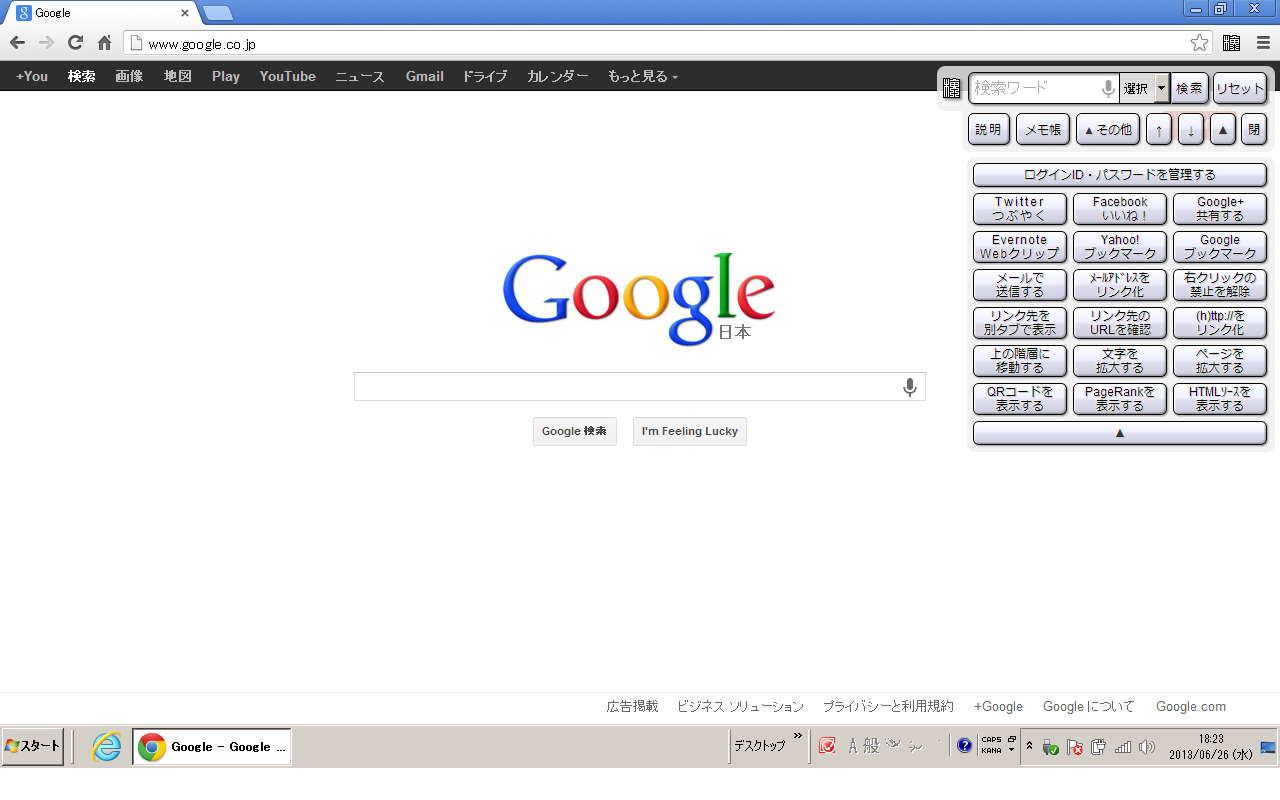
Task: Open the extension icon next to the star
Action: click(x=1231, y=43)
